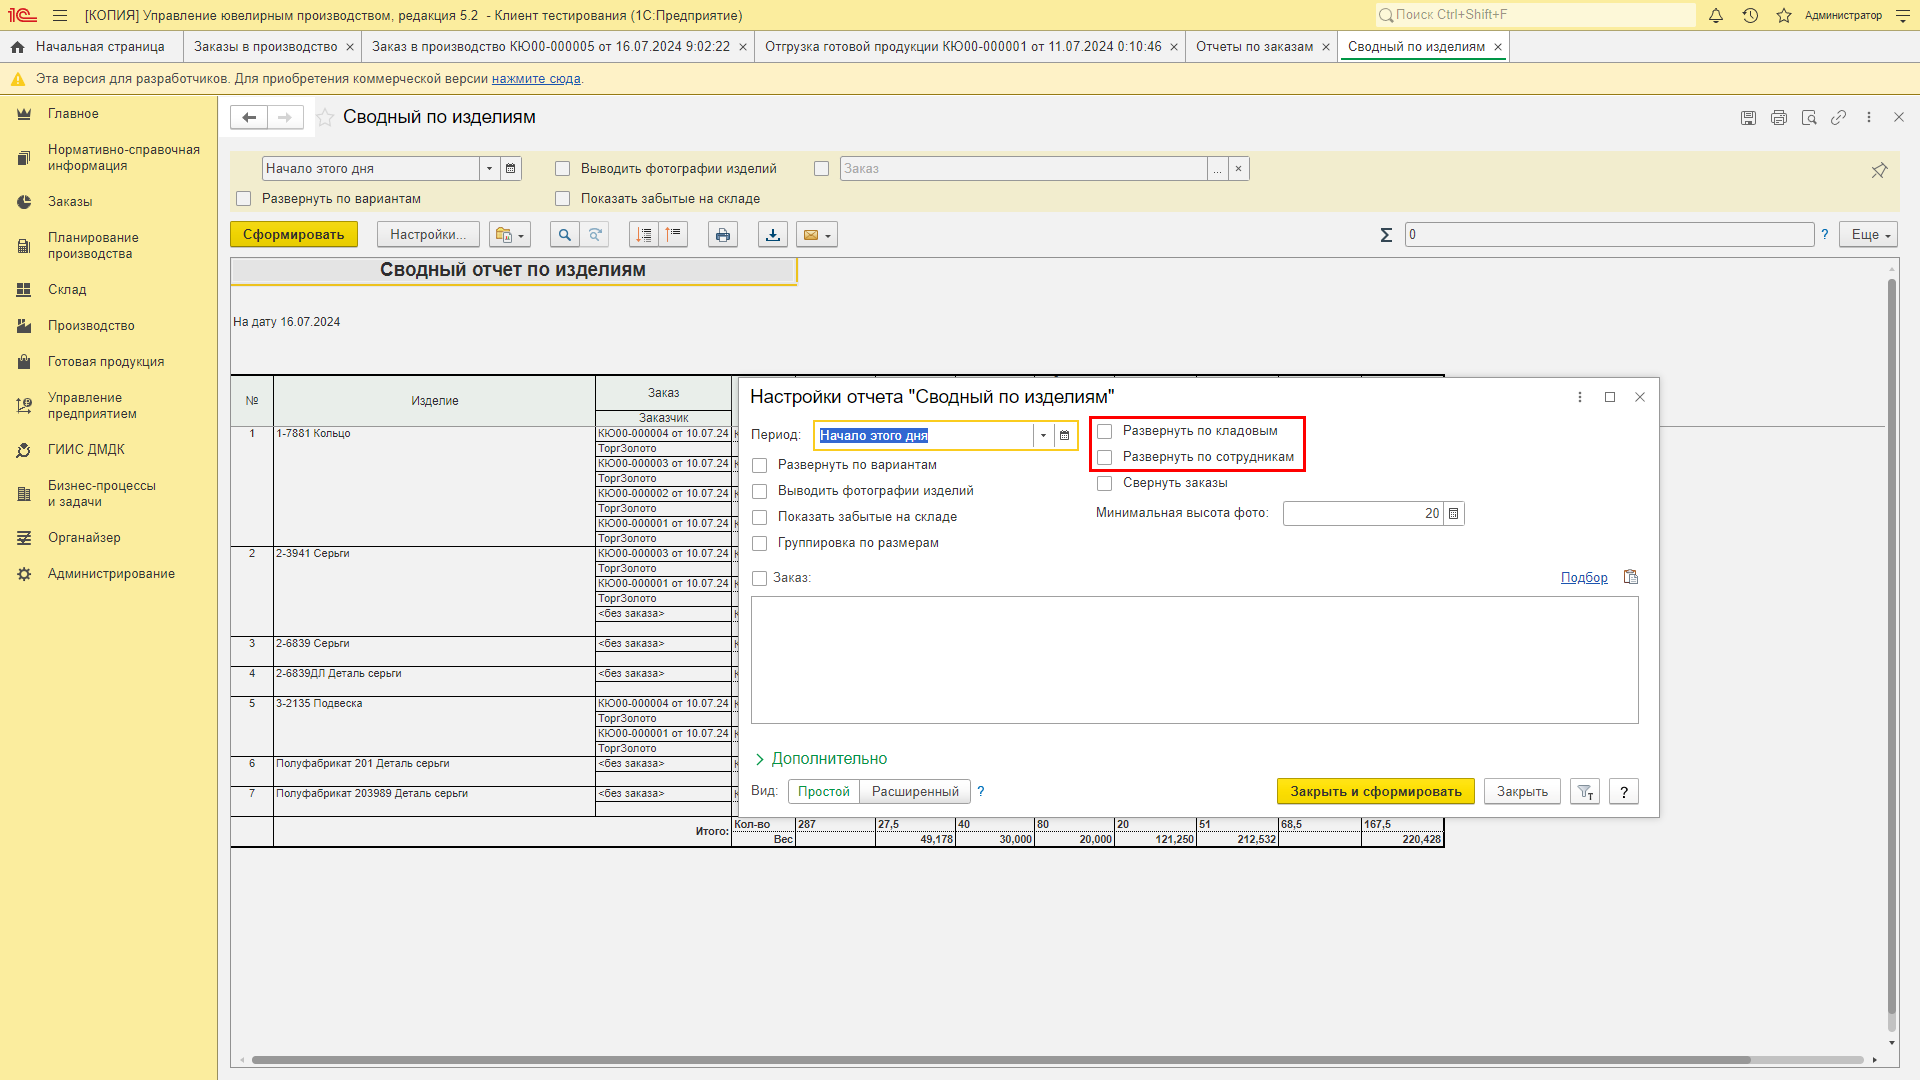Click the pin icon on settings panel
Viewport: 1920px width, 1080px height.
coord(1879,170)
